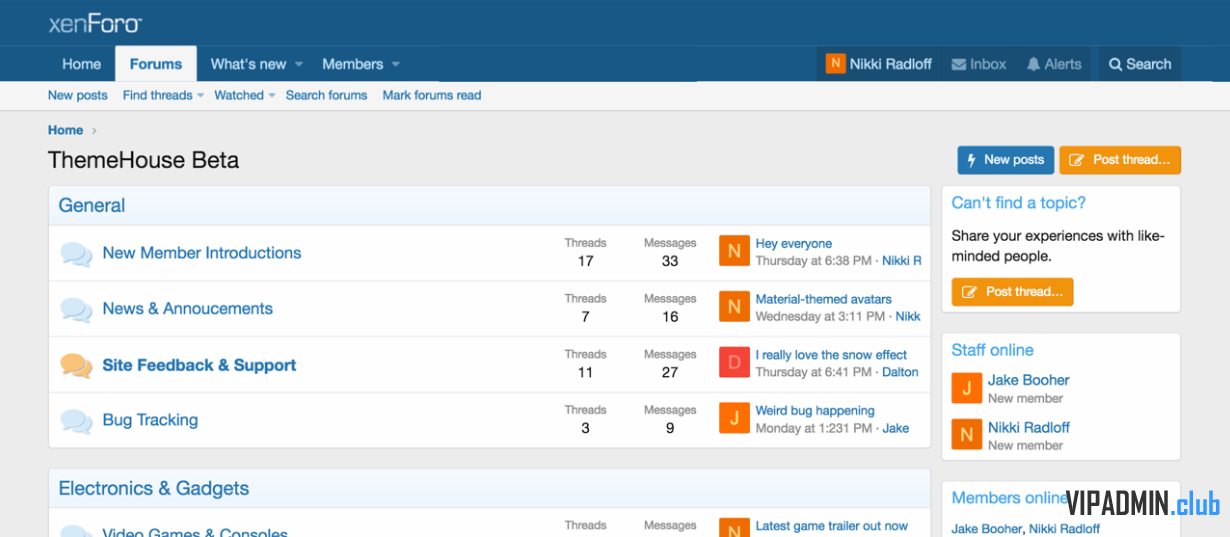Viewport: 1230px width, 537px height.
Task: Click Post thread button beside New posts
Action: tap(1120, 160)
